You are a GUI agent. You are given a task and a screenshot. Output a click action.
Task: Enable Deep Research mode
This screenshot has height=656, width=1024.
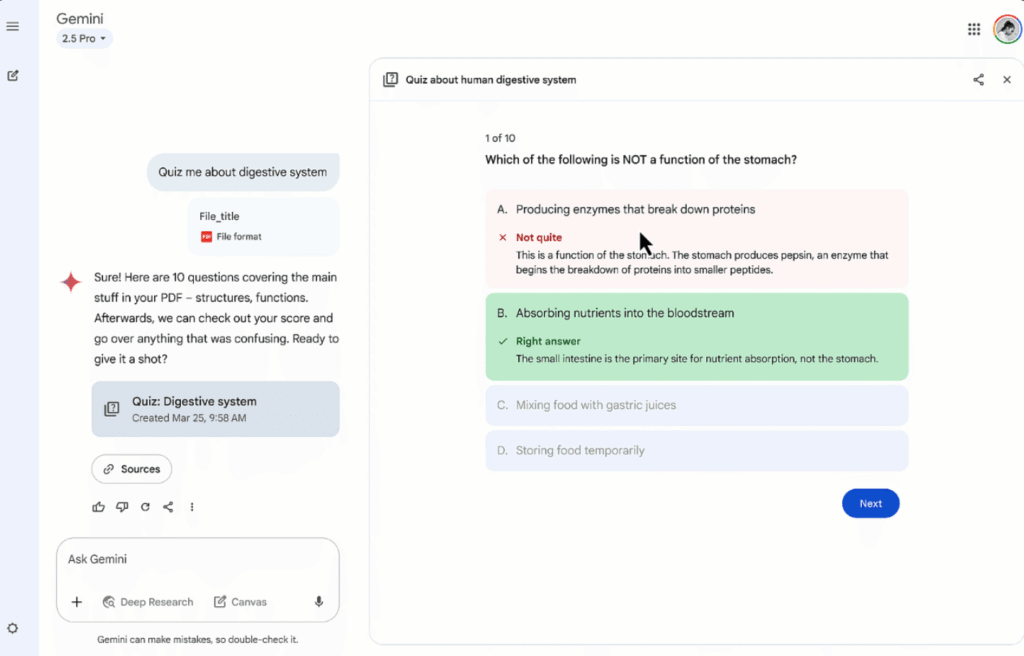148,602
